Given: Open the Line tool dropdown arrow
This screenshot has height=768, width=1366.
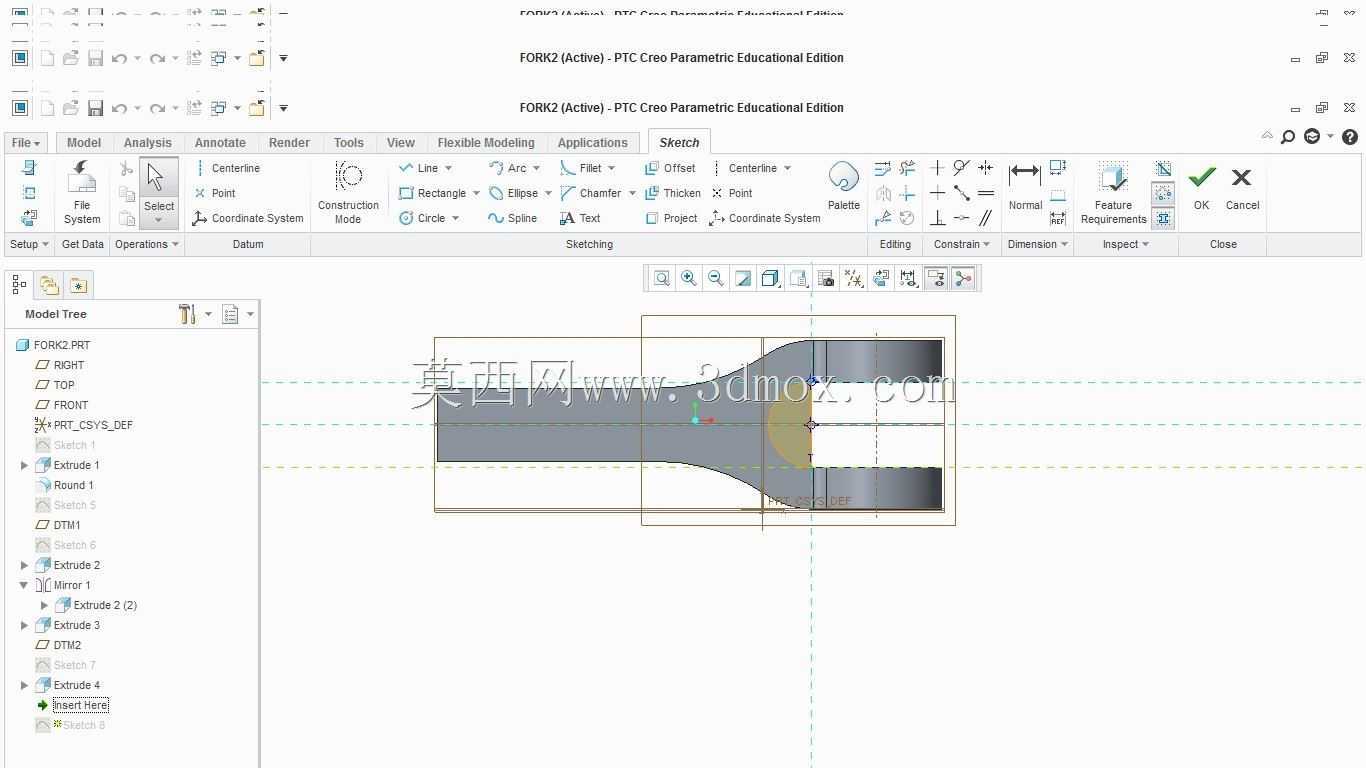Looking at the screenshot, I should pyautogui.click(x=448, y=168).
